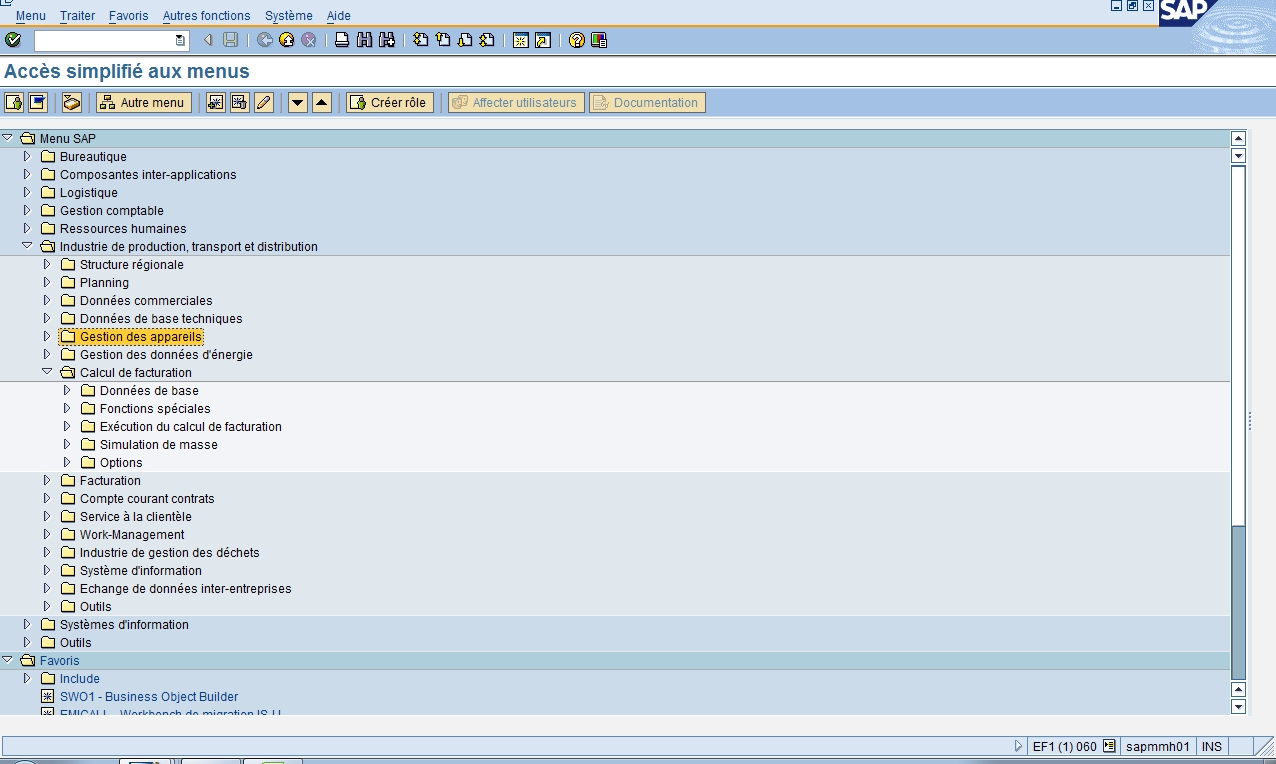
Task: Collapse the Calcul de facturation node
Action: point(47,372)
